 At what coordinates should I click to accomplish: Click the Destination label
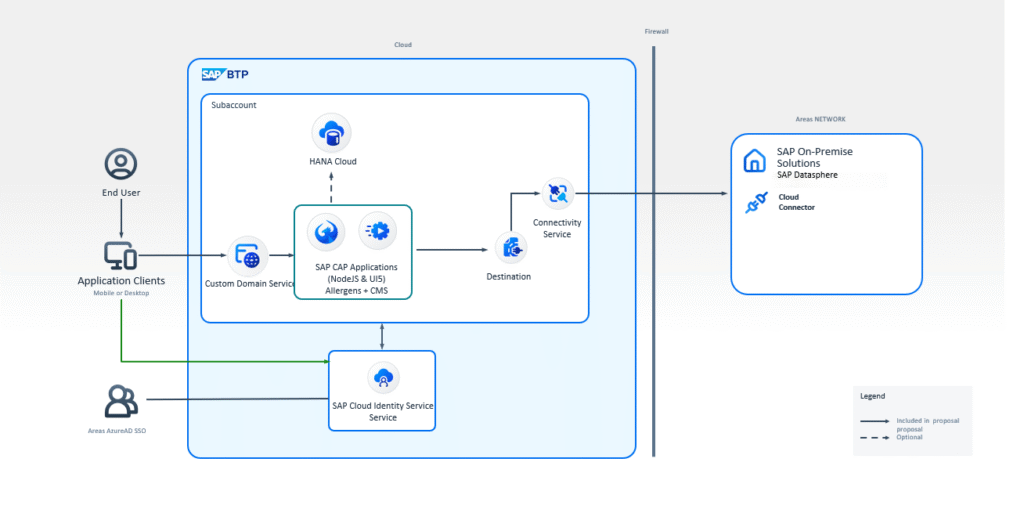(509, 277)
